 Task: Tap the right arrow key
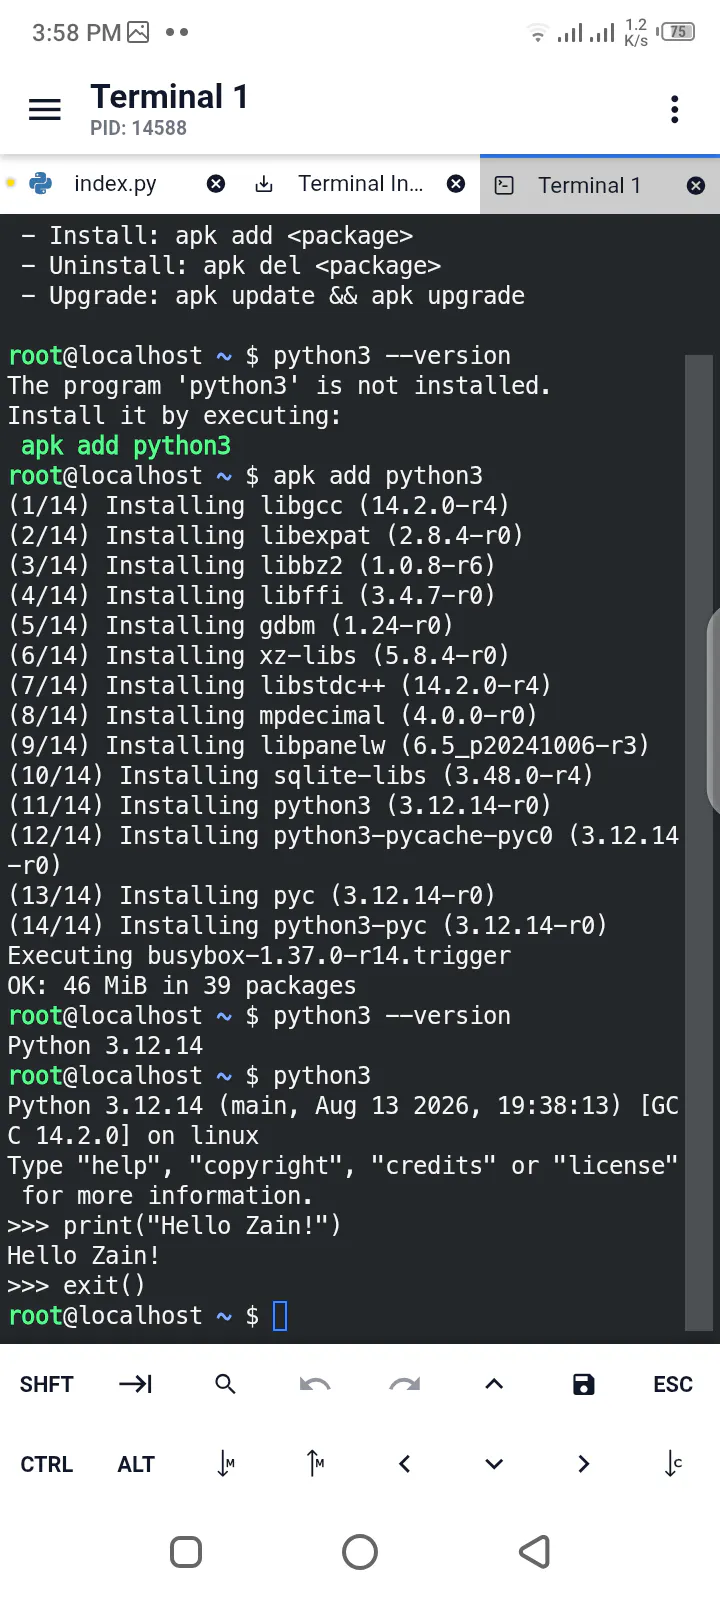point(584,1464)
